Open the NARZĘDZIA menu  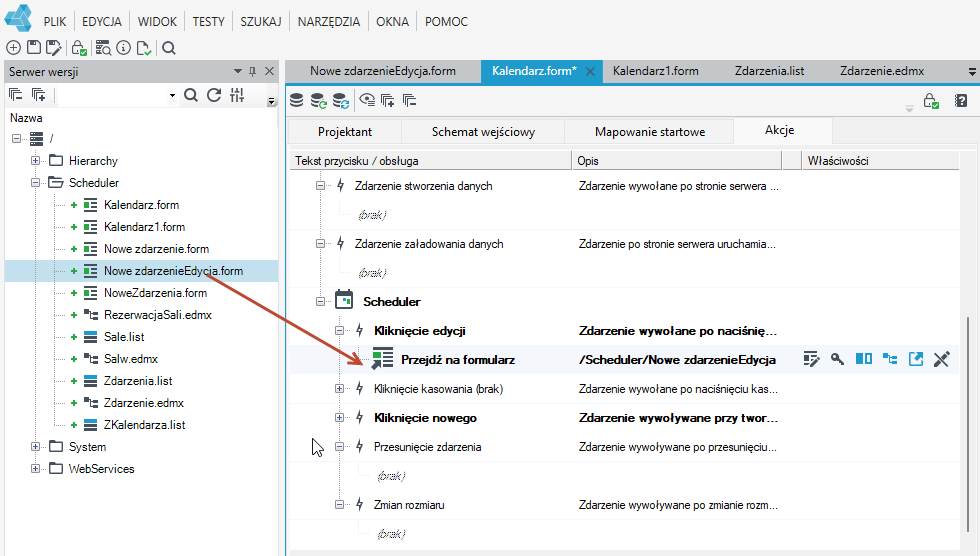pos(329,21)
